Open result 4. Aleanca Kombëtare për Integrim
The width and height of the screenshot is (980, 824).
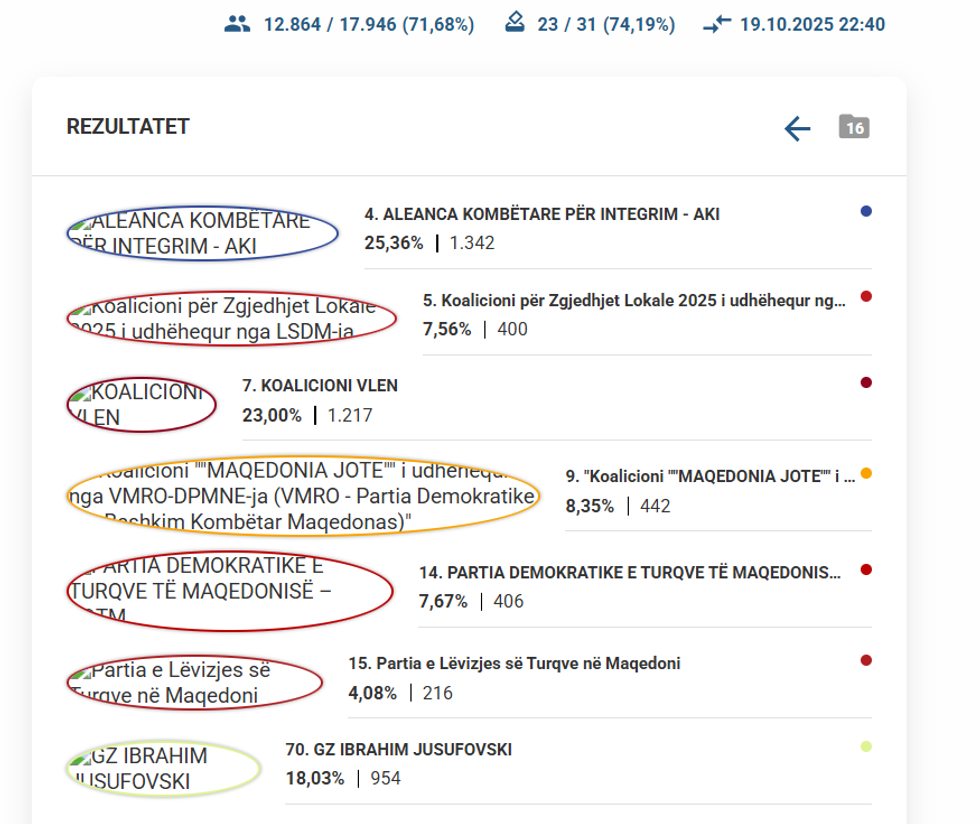[541, 214]
